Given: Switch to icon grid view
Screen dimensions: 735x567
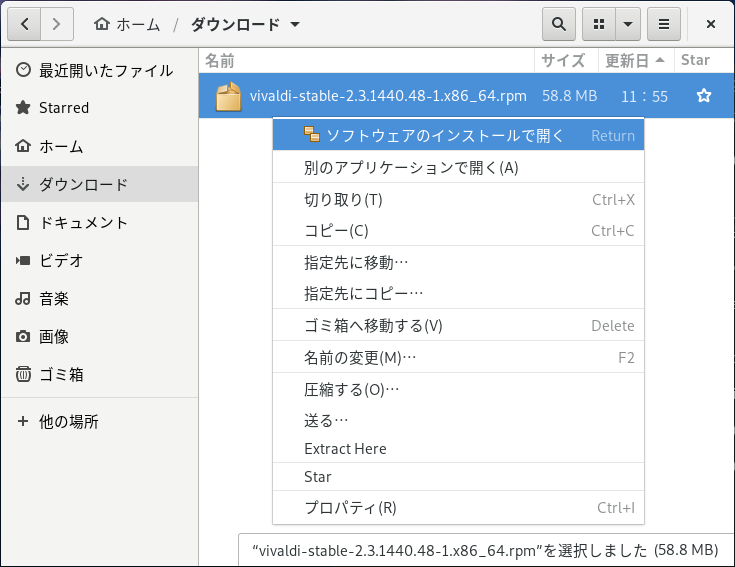Looking at the screenshot, I should pos(599,24).
